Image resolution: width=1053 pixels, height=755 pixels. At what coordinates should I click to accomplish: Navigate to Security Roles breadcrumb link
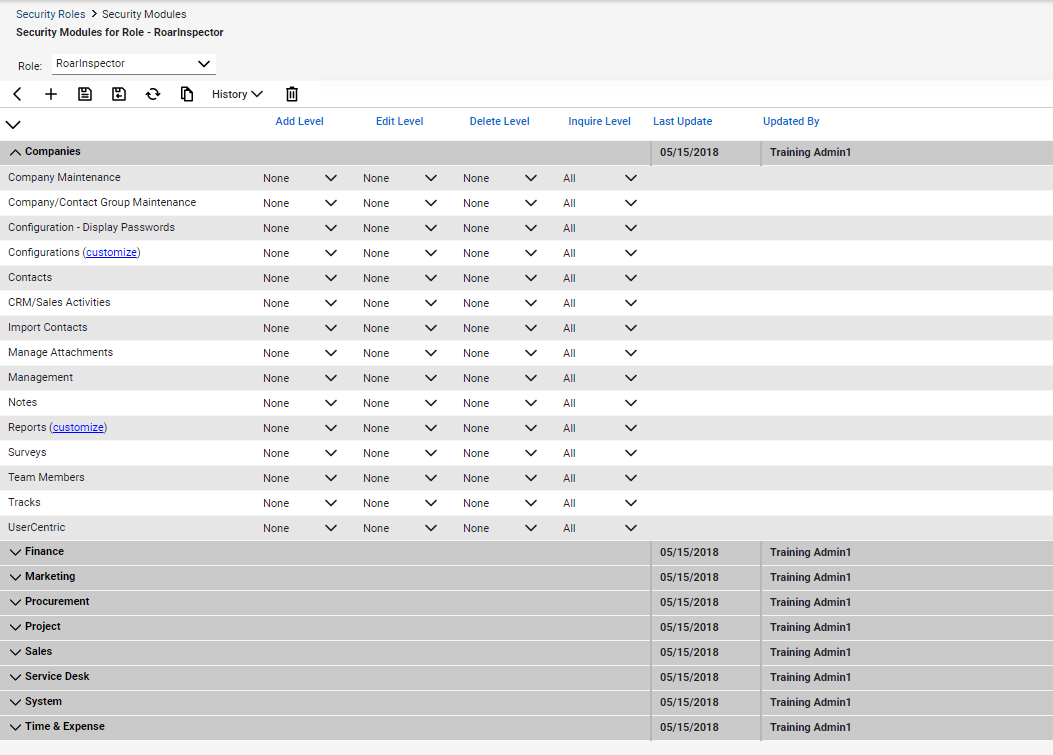pyautogui.click(x=50, y=14)
